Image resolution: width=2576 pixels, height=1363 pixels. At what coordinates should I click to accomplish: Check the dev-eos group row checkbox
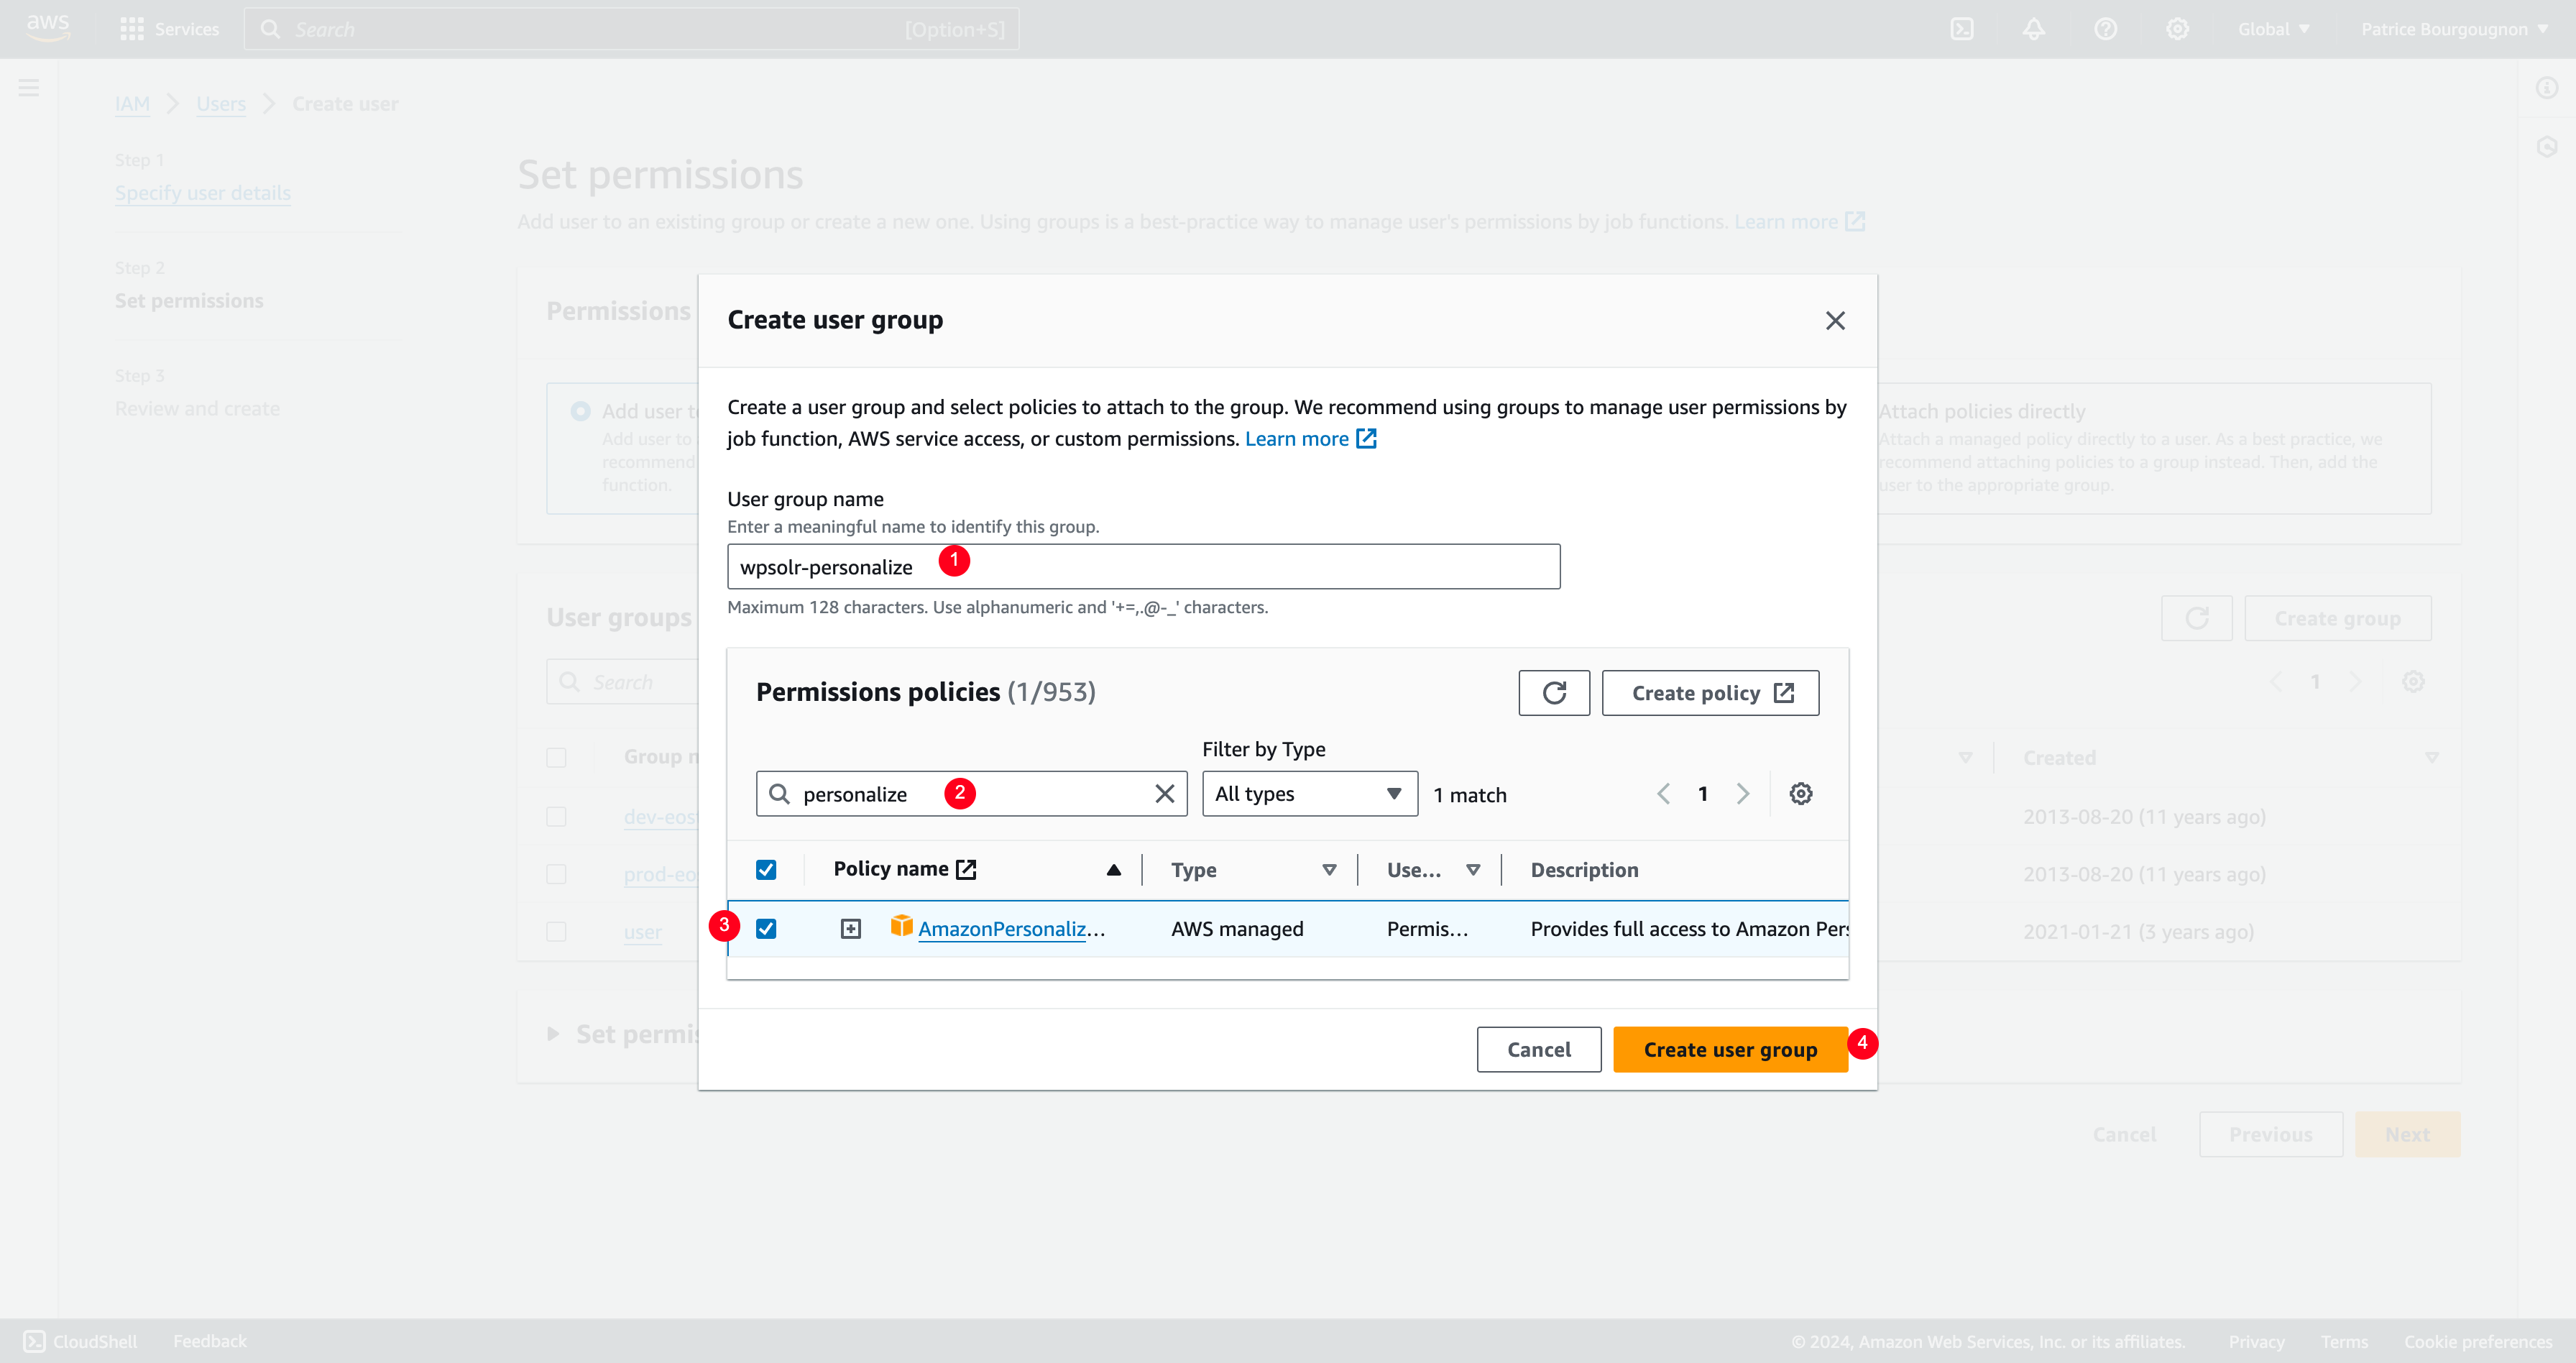click(556, 816)
